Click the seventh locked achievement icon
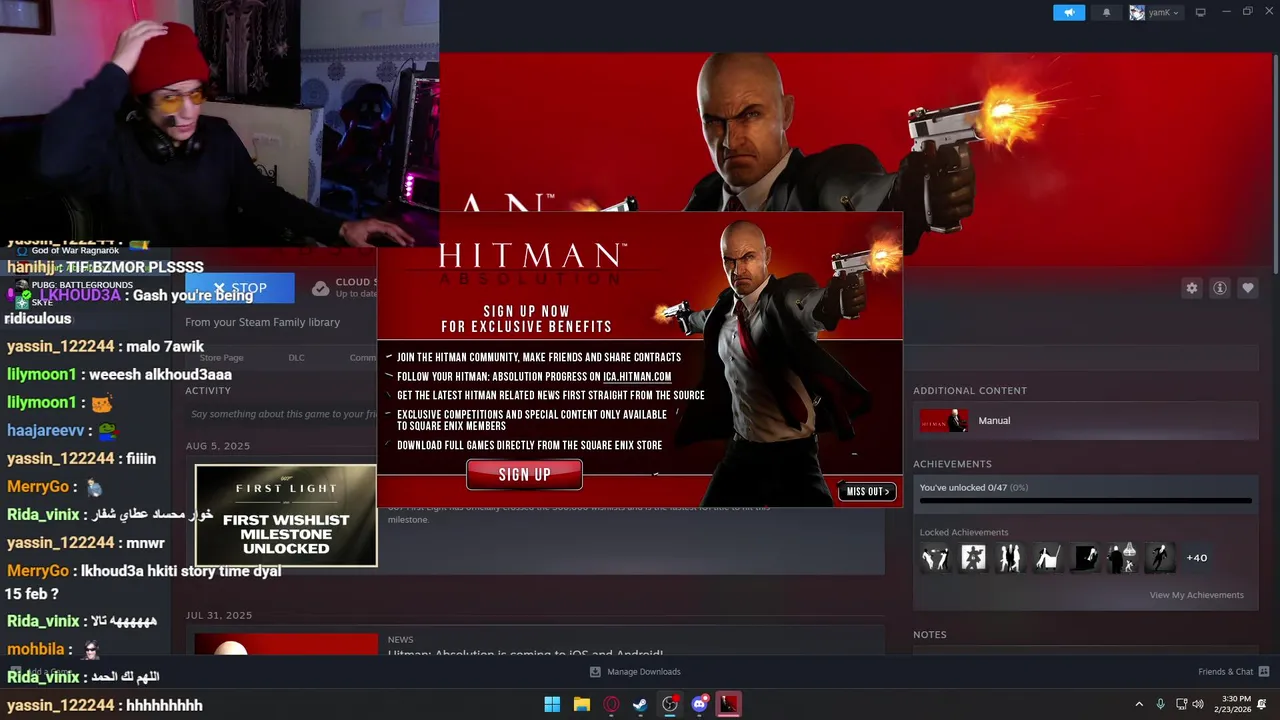This screenshot has width=1280, height=720. click(1159, 557)
